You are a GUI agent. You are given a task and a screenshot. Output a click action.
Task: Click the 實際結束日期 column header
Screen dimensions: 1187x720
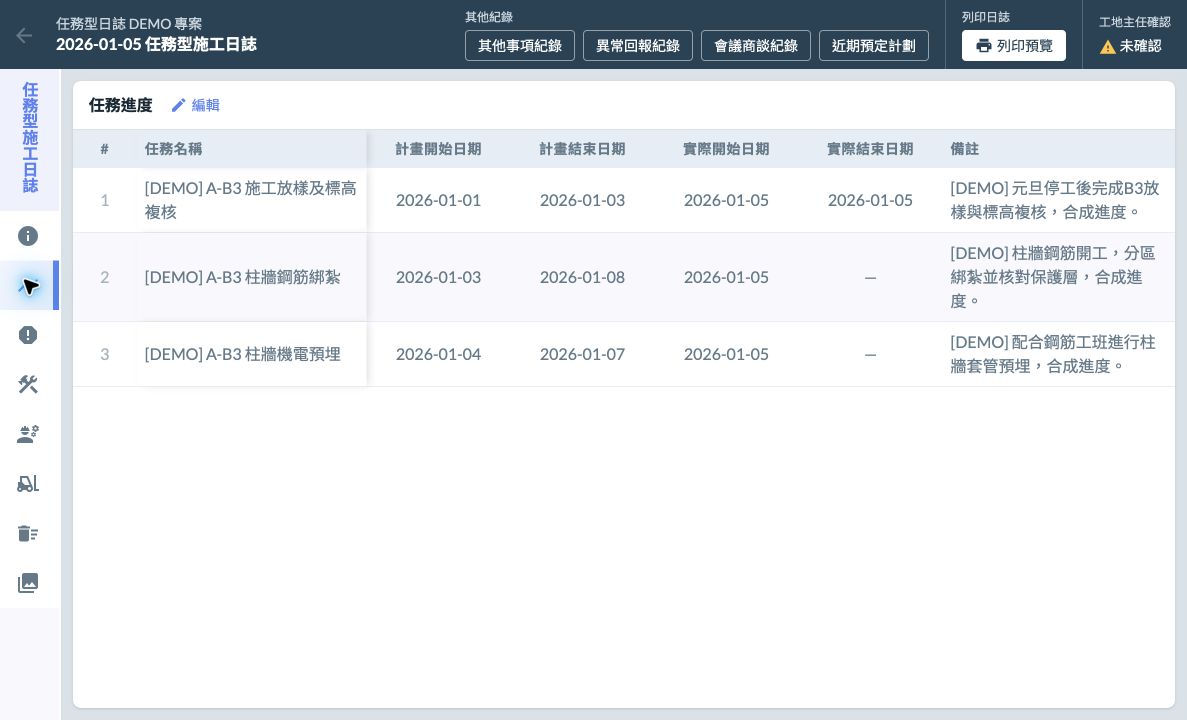pyautogui.click(x=870, y=149)
